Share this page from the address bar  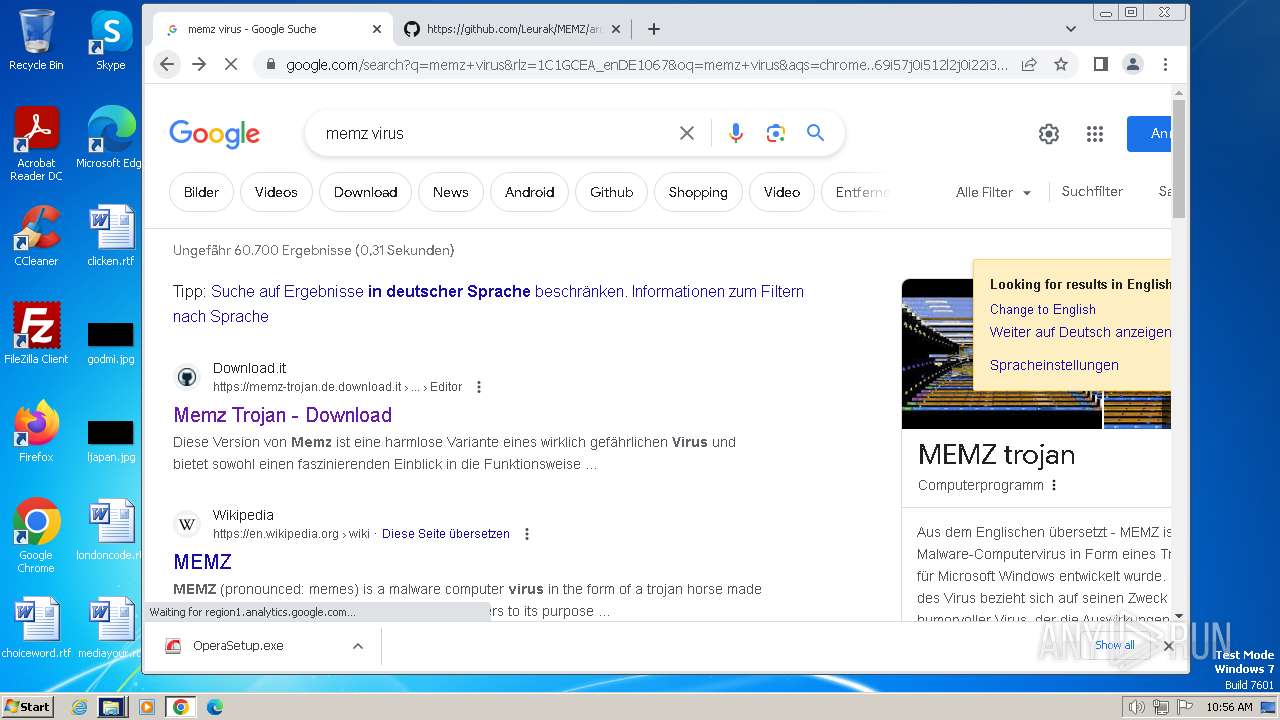pos(1029,64)
